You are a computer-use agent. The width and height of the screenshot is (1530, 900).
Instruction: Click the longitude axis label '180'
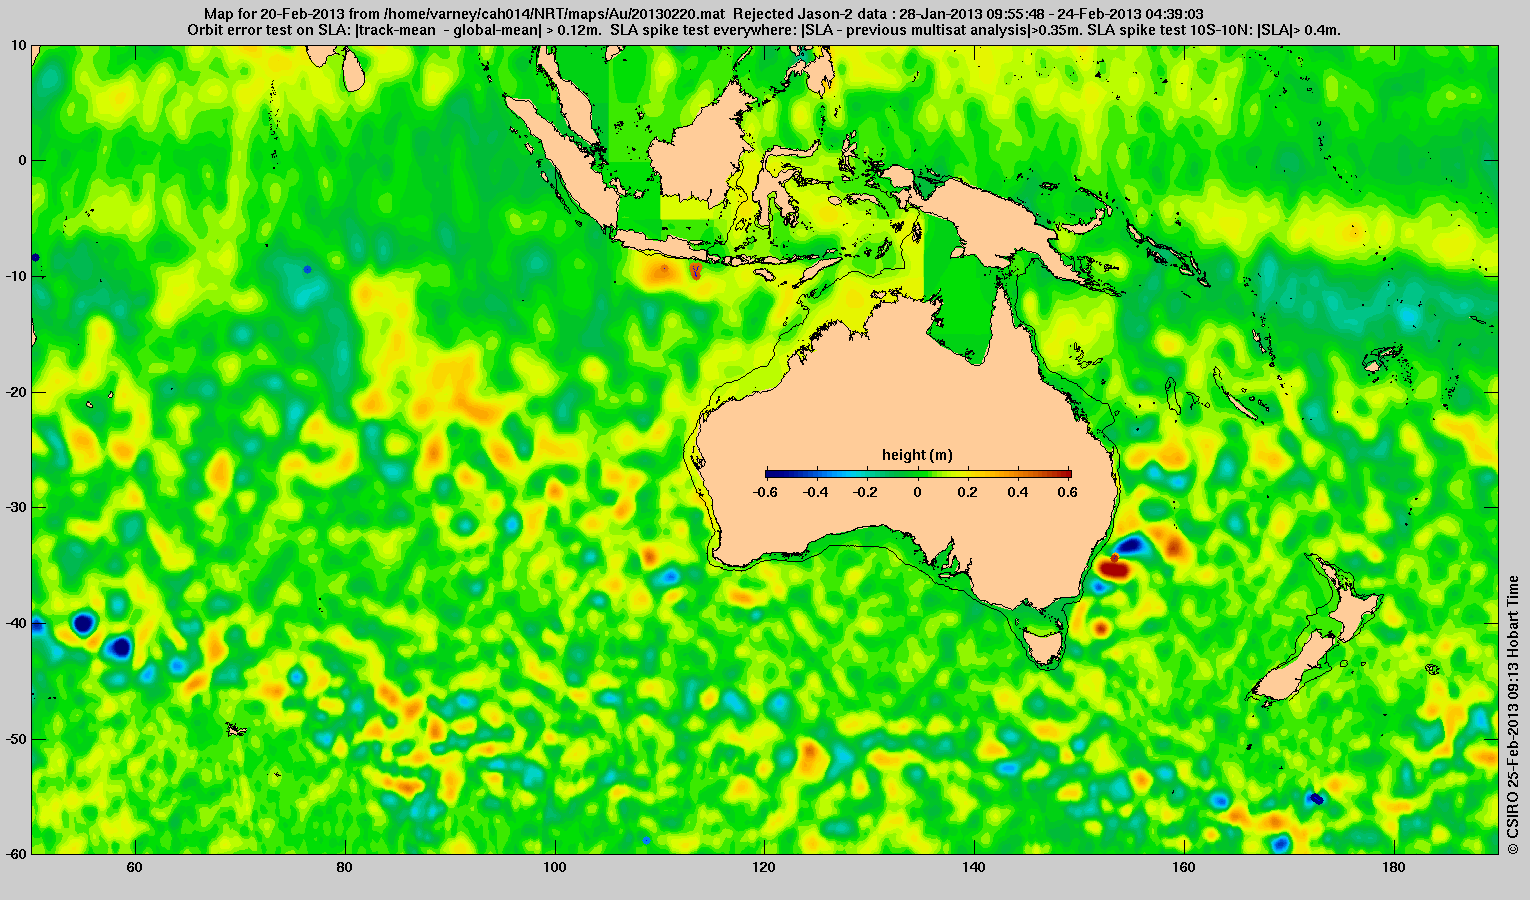(1394, 867)
